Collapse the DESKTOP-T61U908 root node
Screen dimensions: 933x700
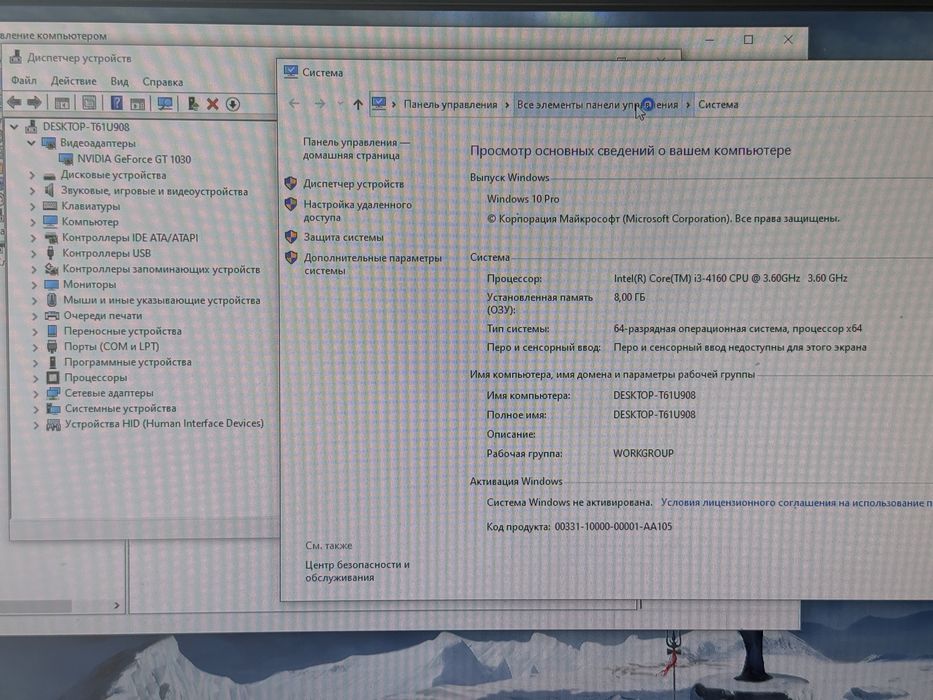pos(14,126)
